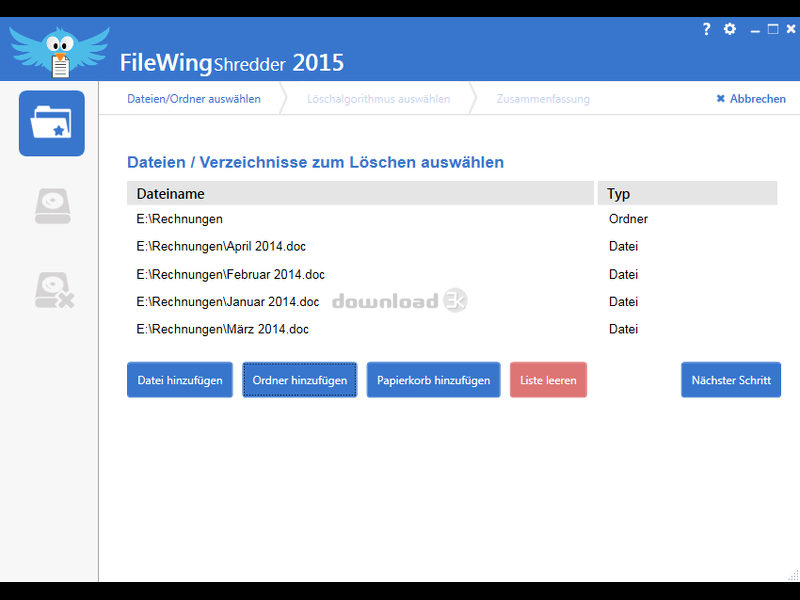Proceed with the Nächster Schritt button
This screenshot has height=600, width=800.
731,380
